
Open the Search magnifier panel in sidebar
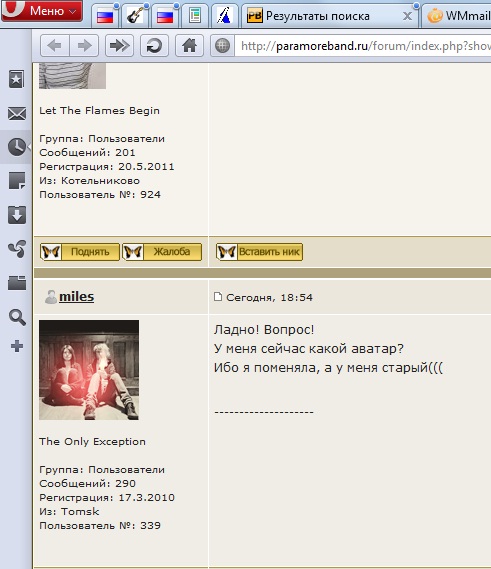[17, 317]
